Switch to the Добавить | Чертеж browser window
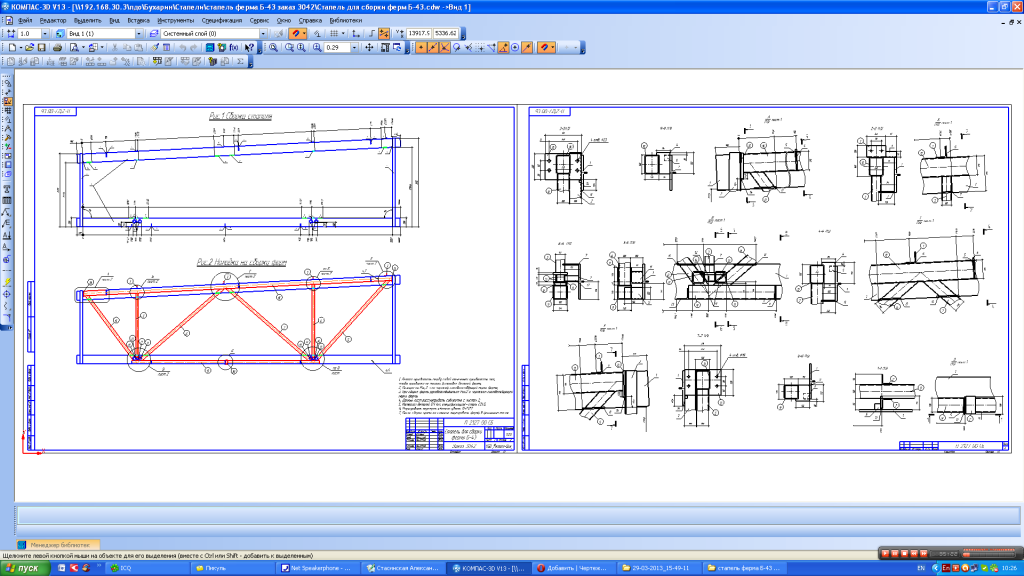 (x=574, y=568)
